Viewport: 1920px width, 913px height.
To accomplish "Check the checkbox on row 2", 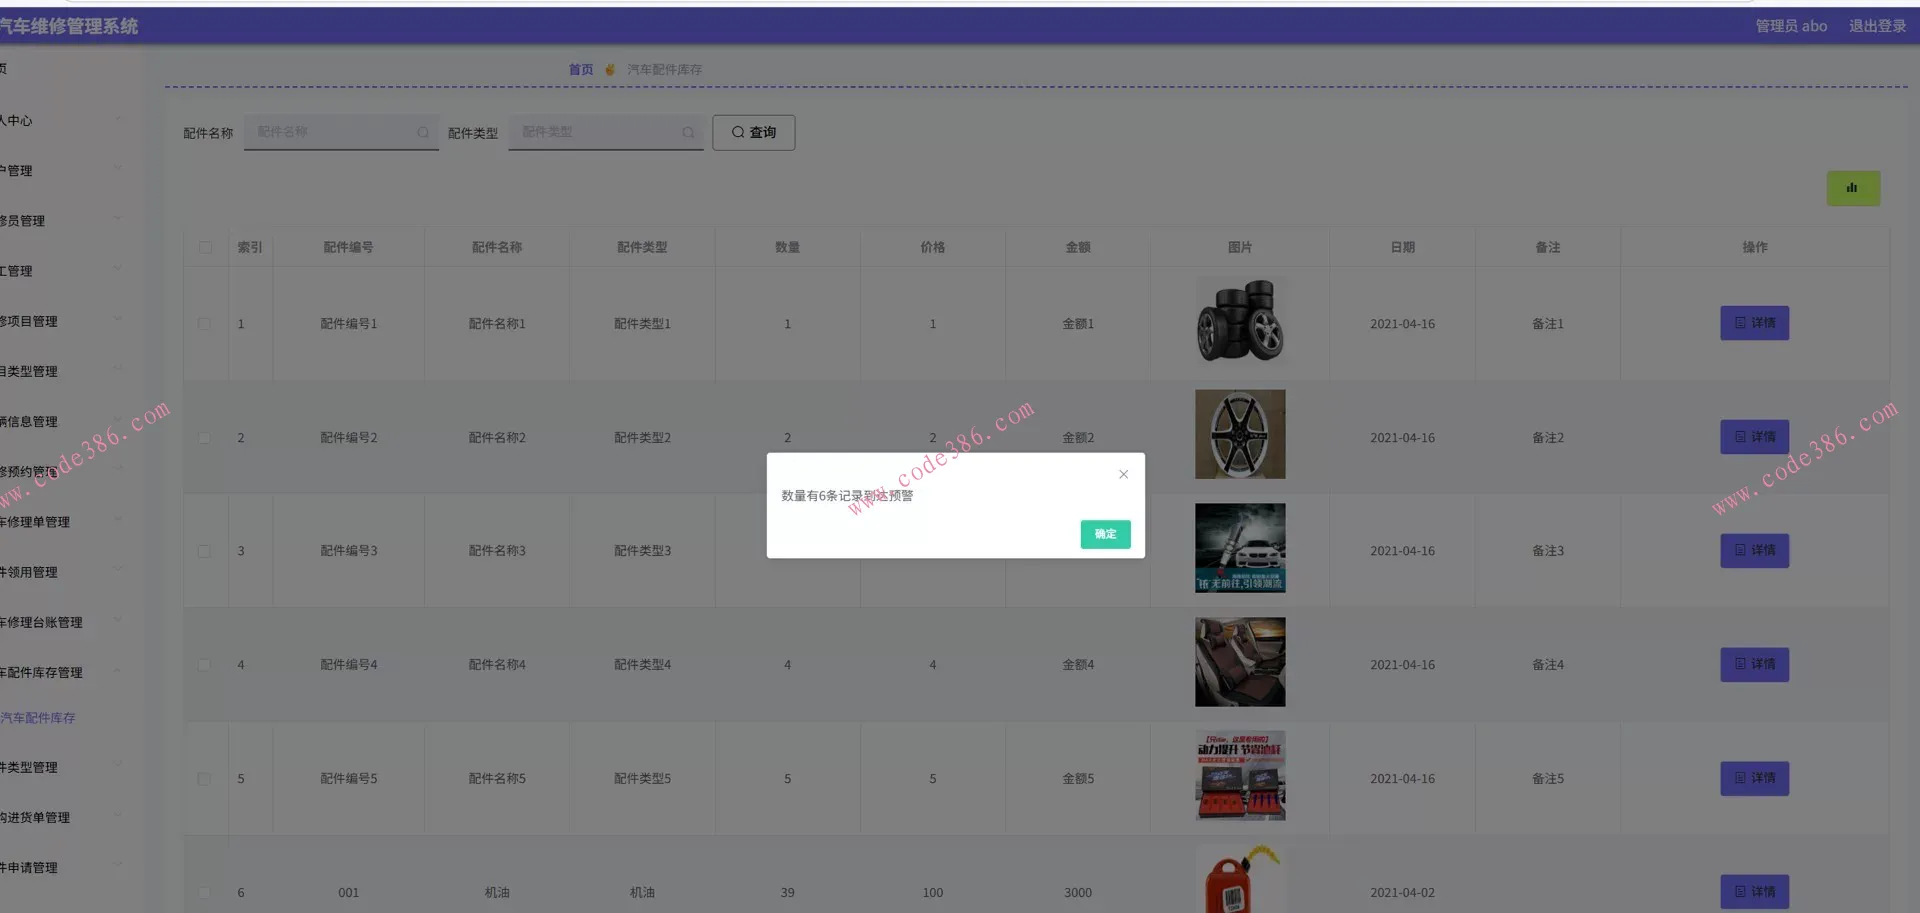I will click(x=206, y=438).
